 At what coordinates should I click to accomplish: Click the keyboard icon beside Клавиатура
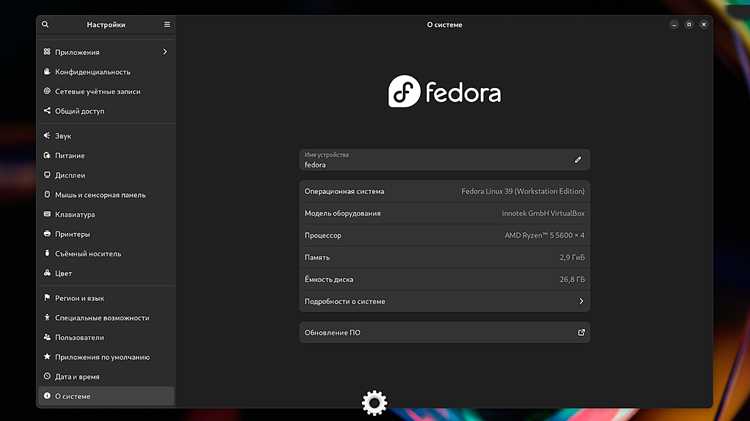click(x=47, y=214)
